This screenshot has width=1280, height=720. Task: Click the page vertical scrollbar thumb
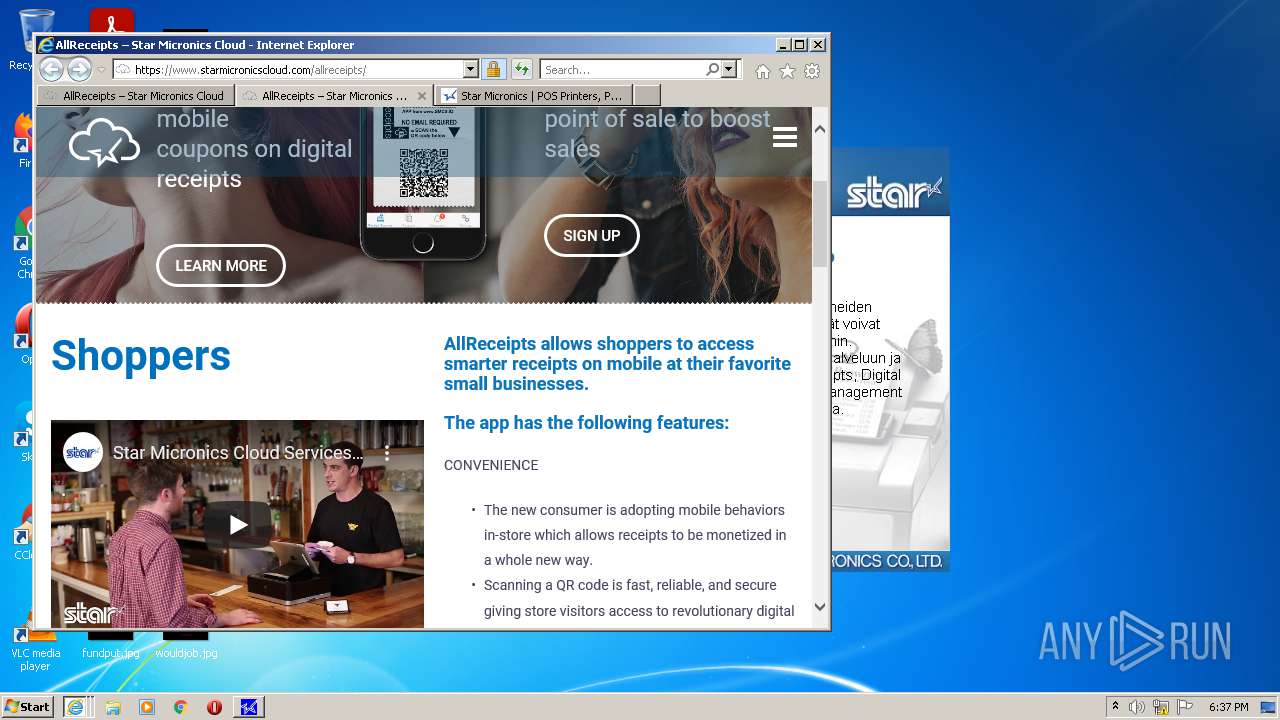820,223
